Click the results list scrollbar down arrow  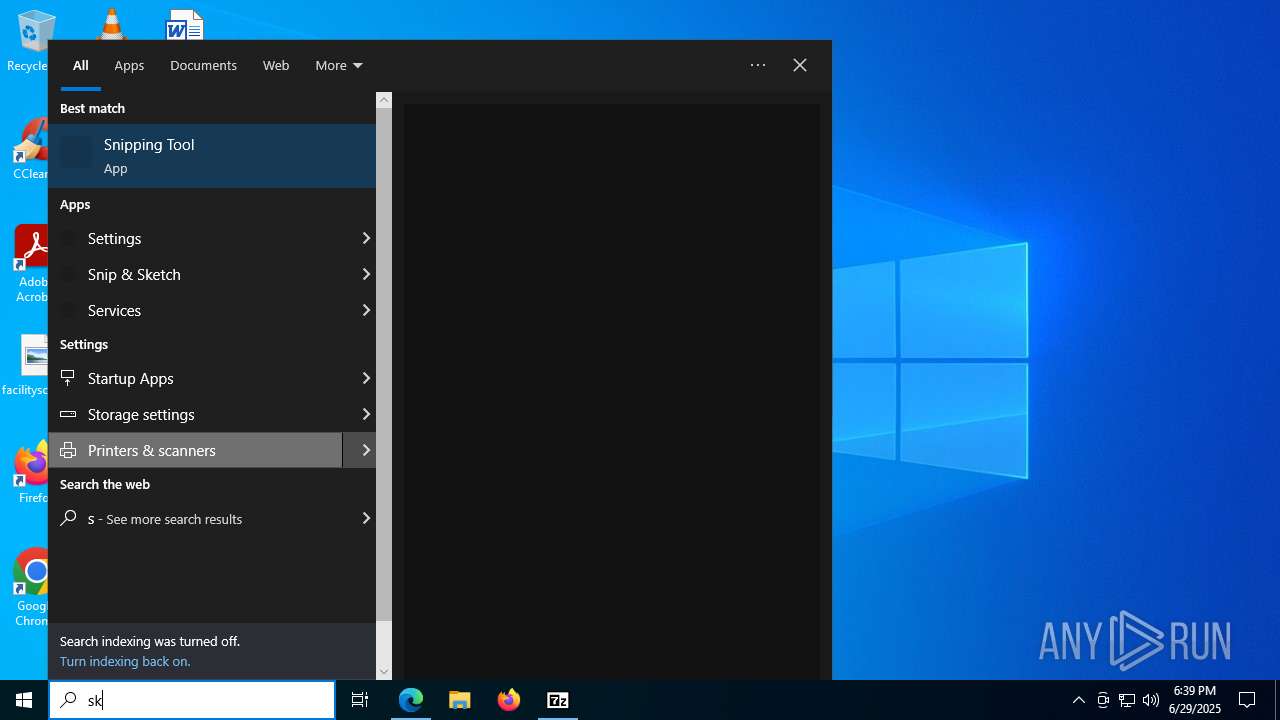tap(384, 672)
